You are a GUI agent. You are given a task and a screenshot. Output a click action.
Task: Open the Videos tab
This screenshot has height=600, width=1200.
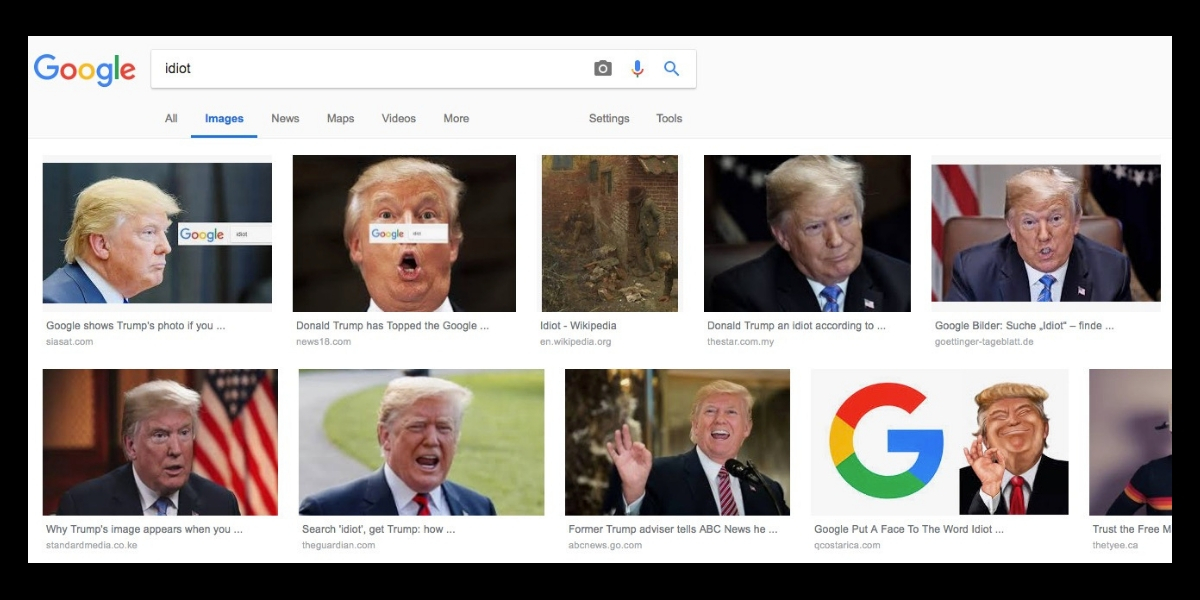tap(398, 118)
